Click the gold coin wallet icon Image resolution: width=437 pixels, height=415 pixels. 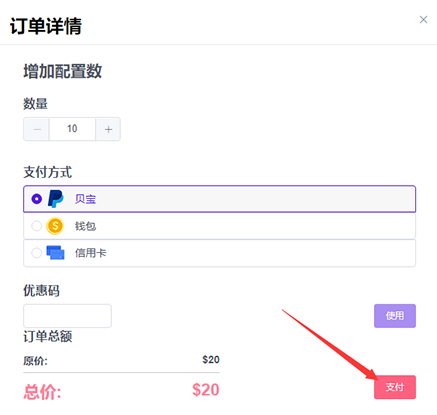(x=55, y=226)
